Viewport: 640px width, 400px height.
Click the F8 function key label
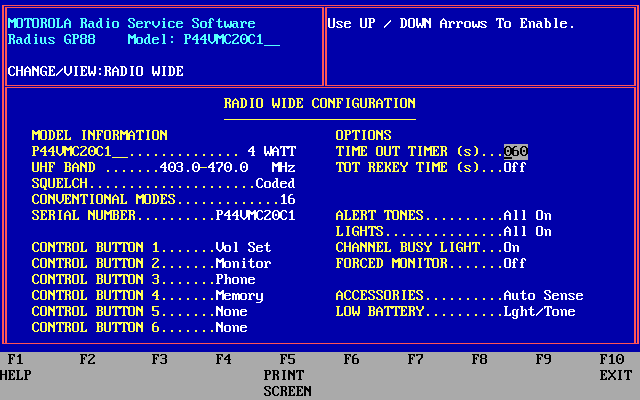(x=480, y=359)
